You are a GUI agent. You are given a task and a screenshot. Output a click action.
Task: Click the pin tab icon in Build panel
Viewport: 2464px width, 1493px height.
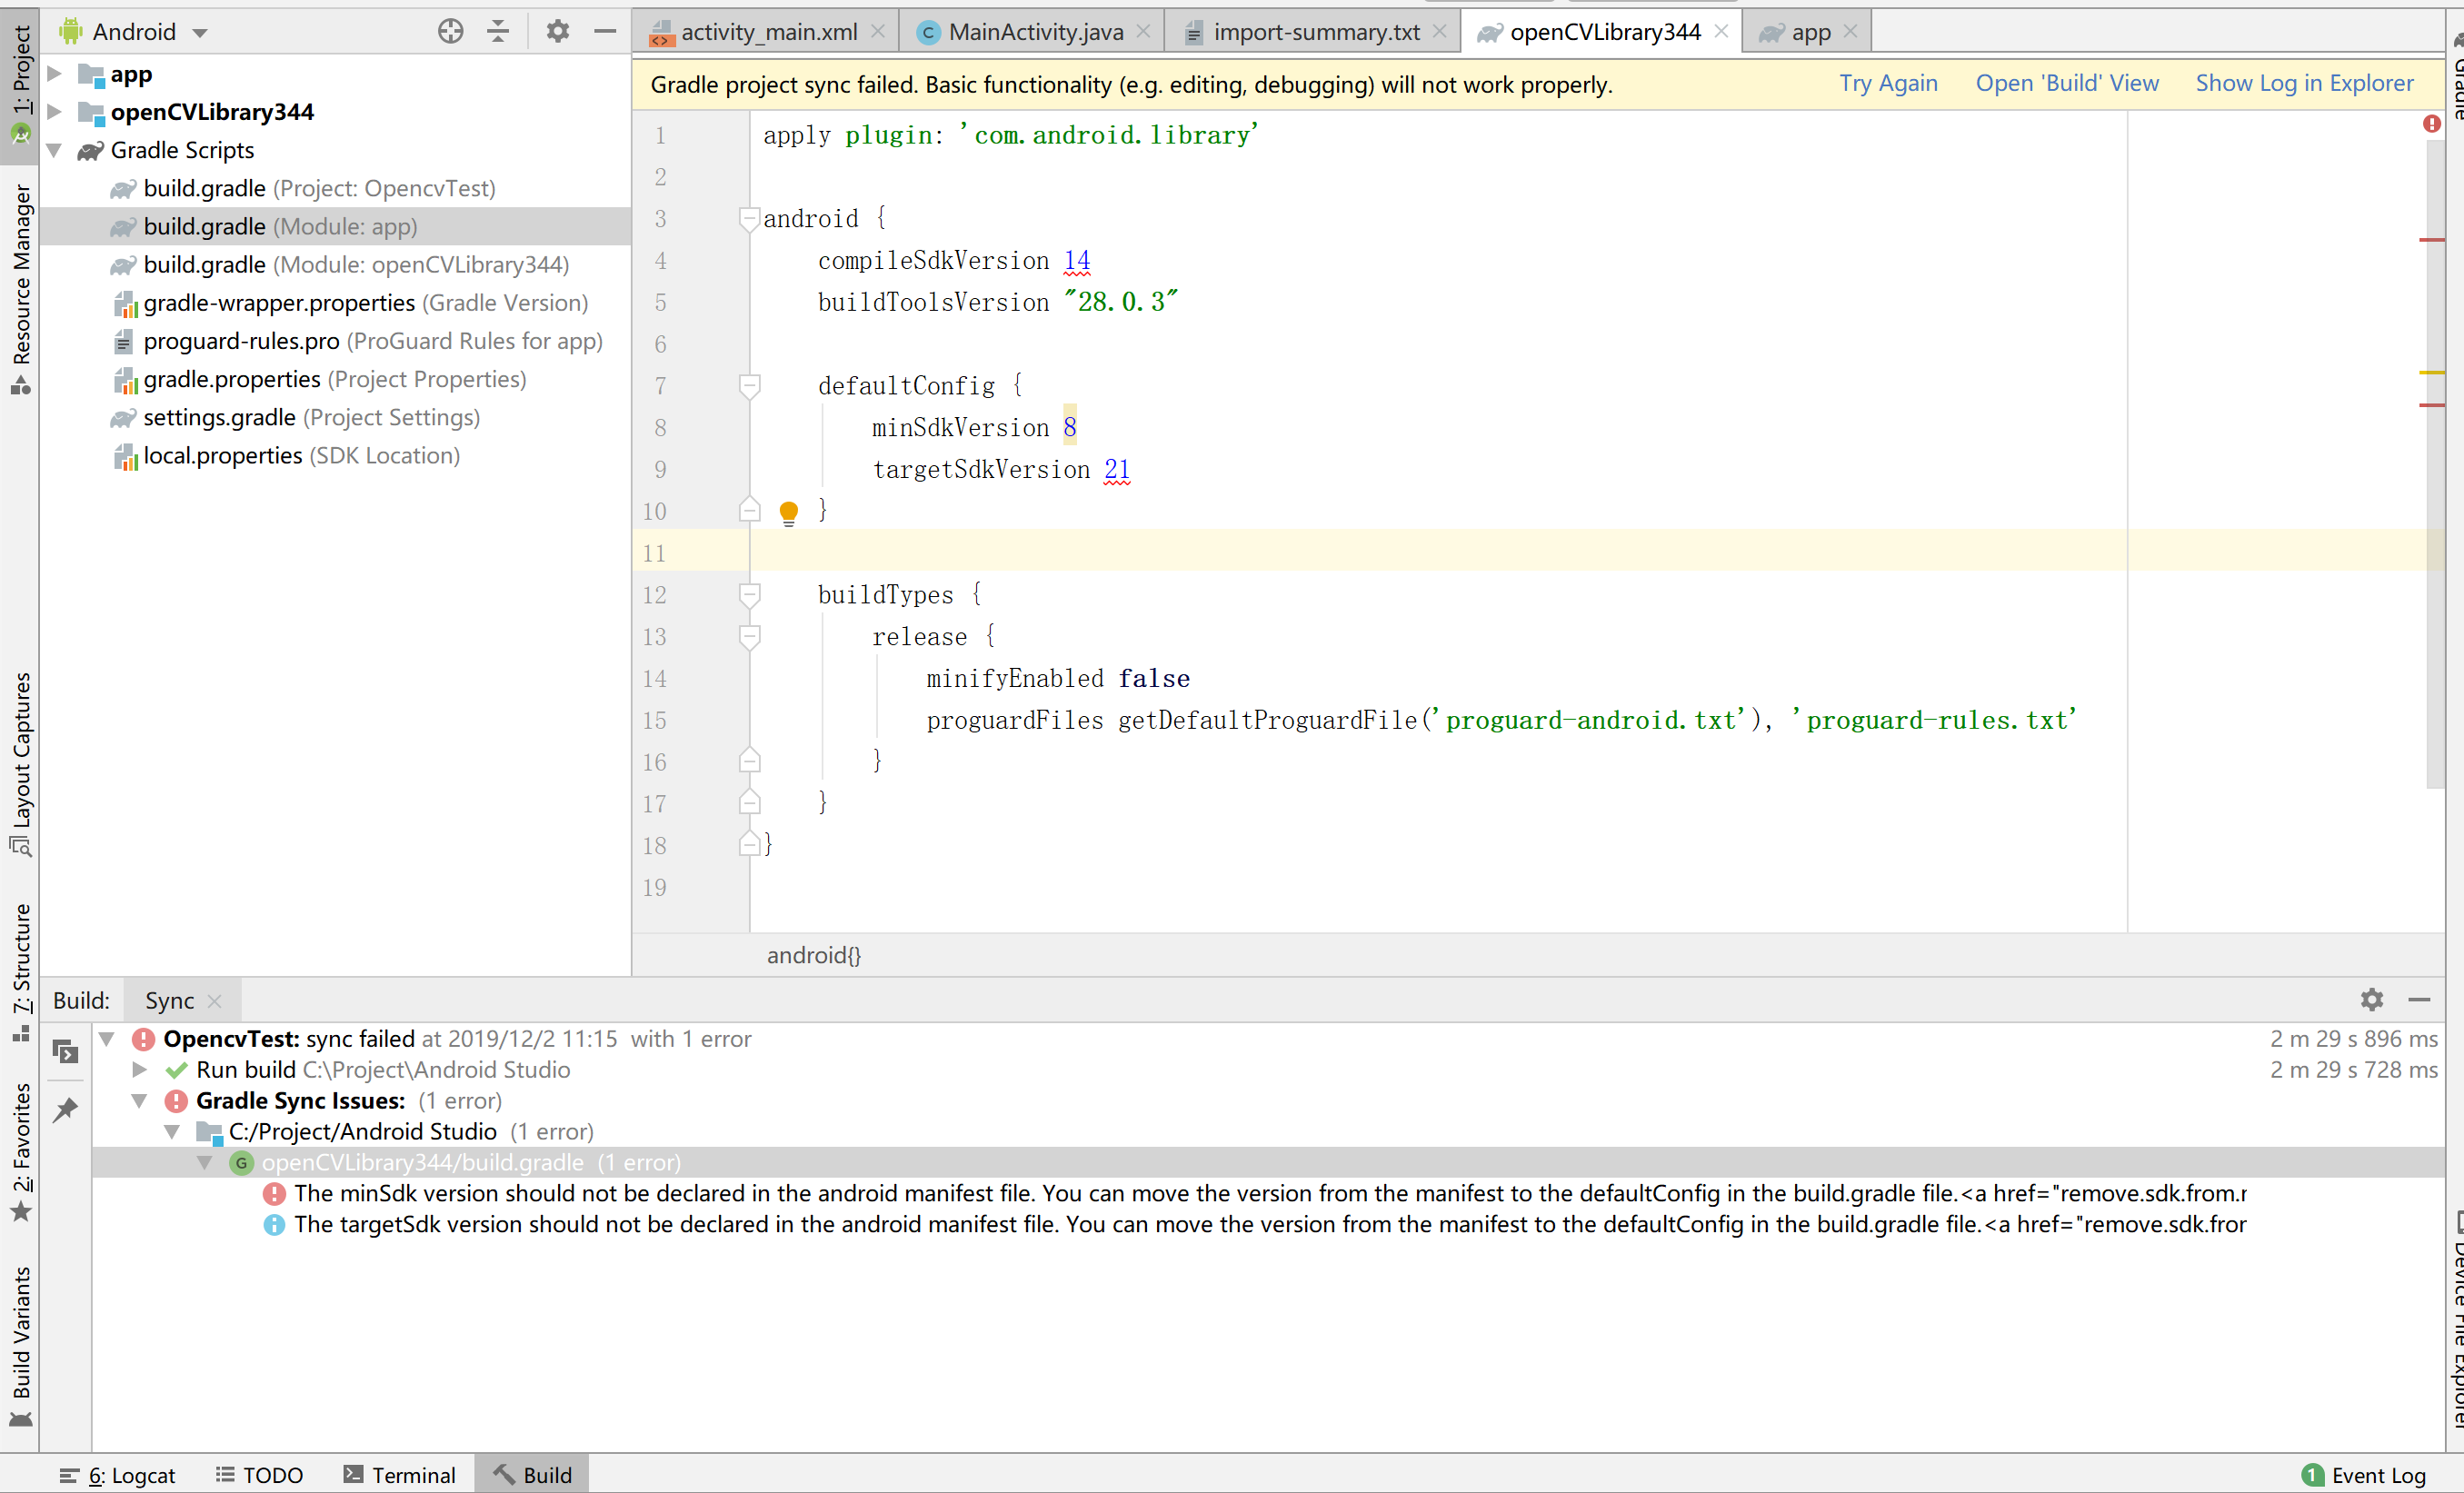[66, 1109]
